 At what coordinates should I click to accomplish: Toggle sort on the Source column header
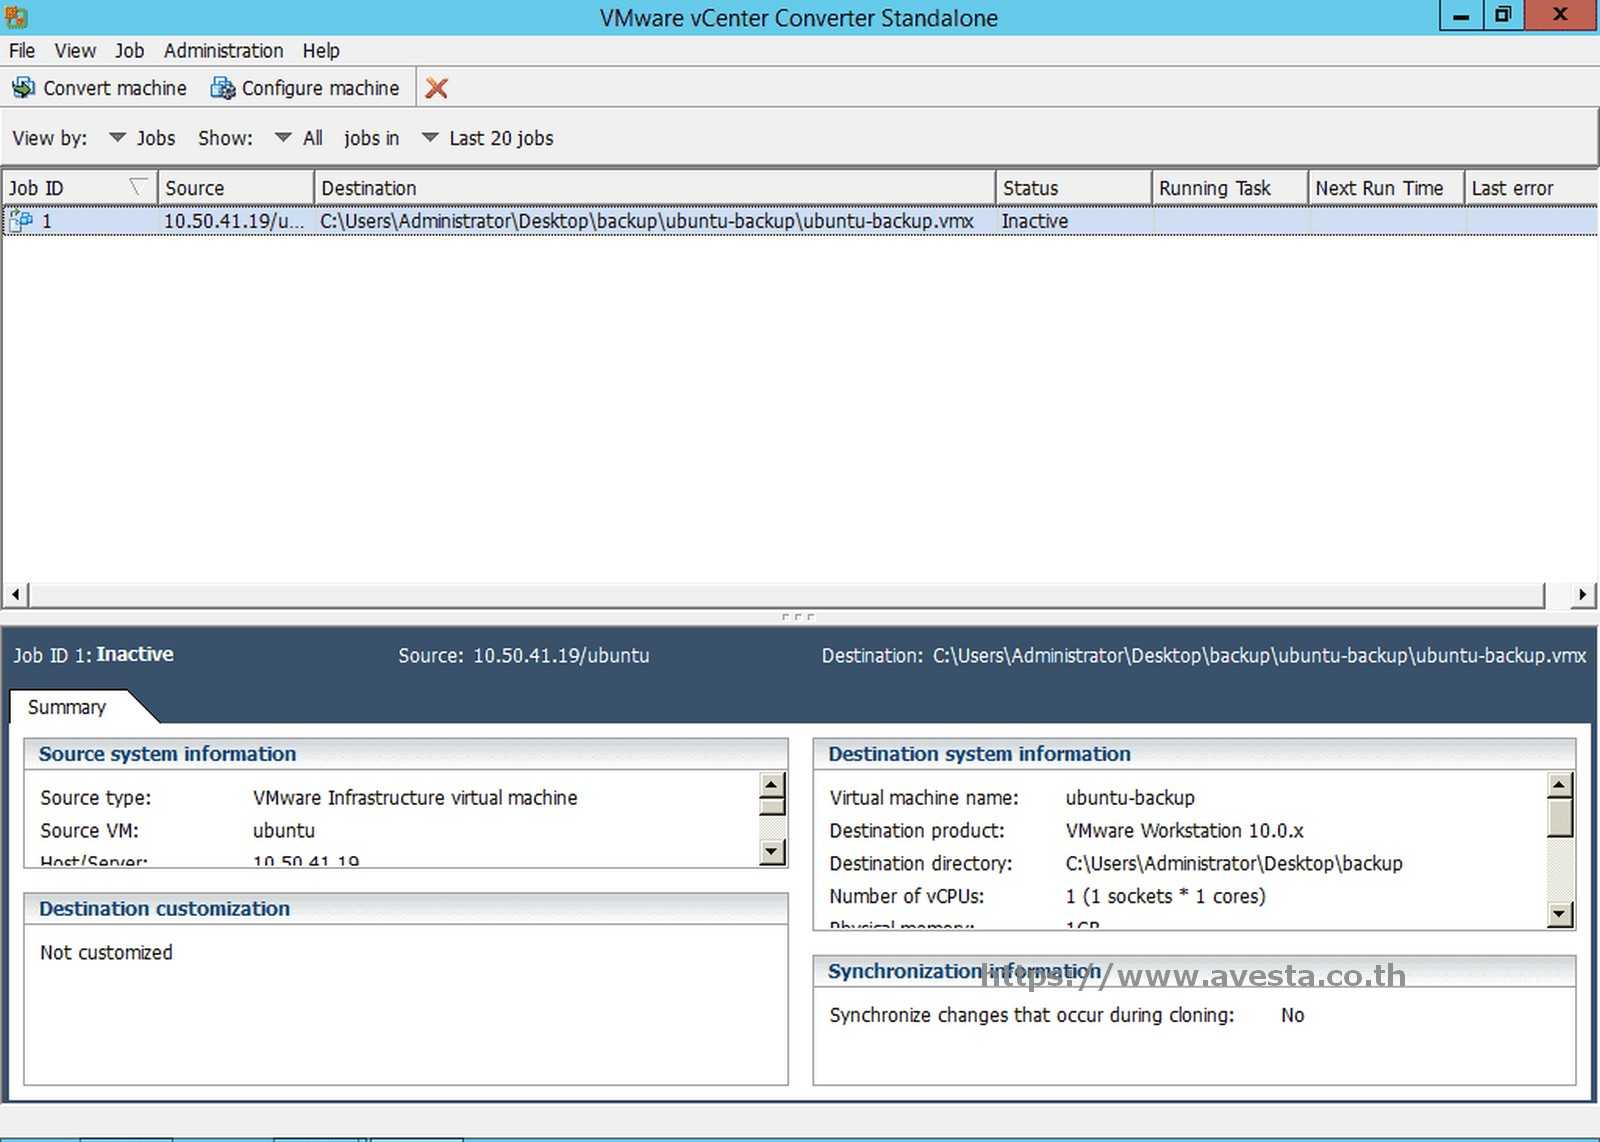coord(210,187)
